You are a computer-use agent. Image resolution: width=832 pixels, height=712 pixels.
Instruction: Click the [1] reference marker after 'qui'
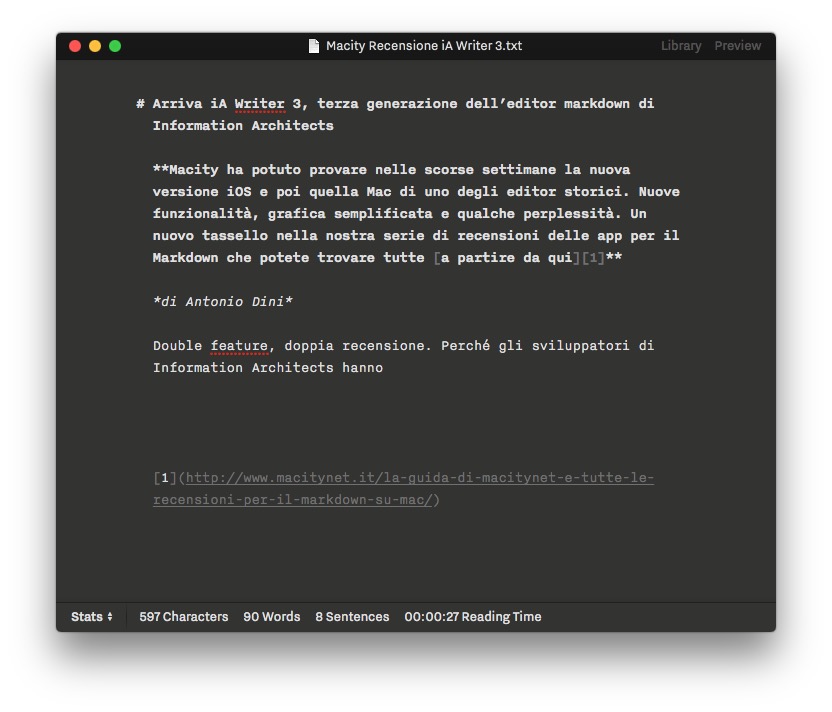click(593, 258)
